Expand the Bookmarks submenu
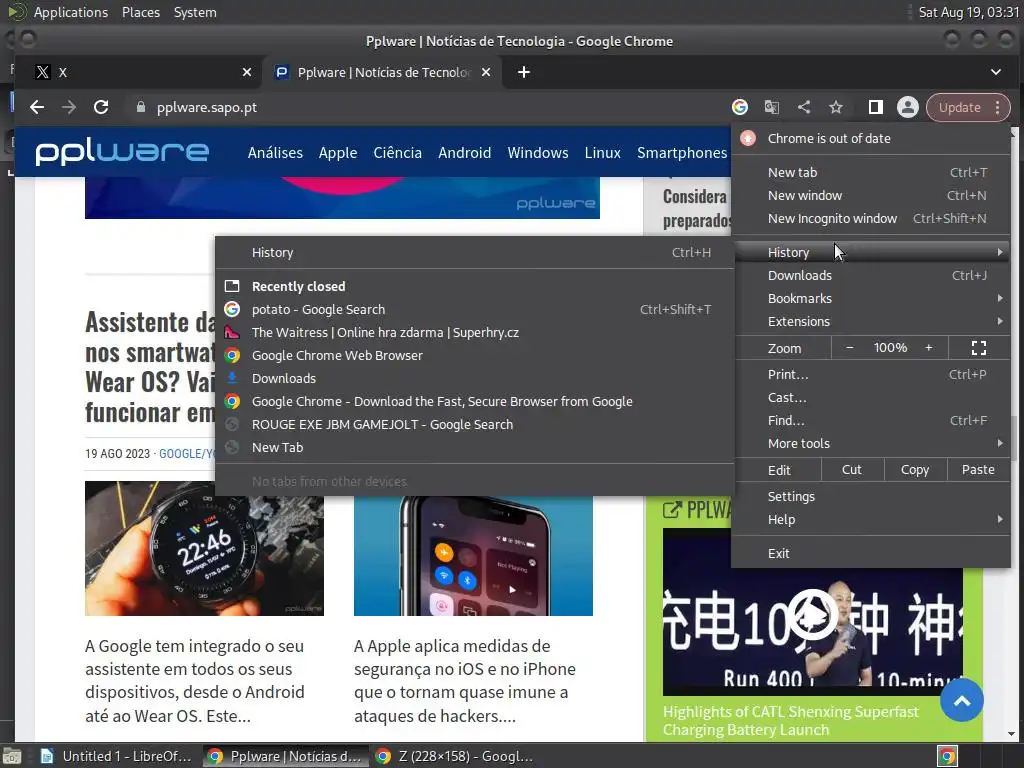Screen dimensions: 1024x768 pos(871,298)
